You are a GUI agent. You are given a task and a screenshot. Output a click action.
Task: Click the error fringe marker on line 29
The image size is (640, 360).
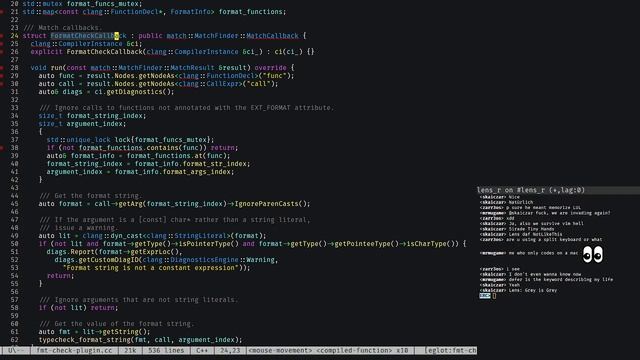pos(2,76)
